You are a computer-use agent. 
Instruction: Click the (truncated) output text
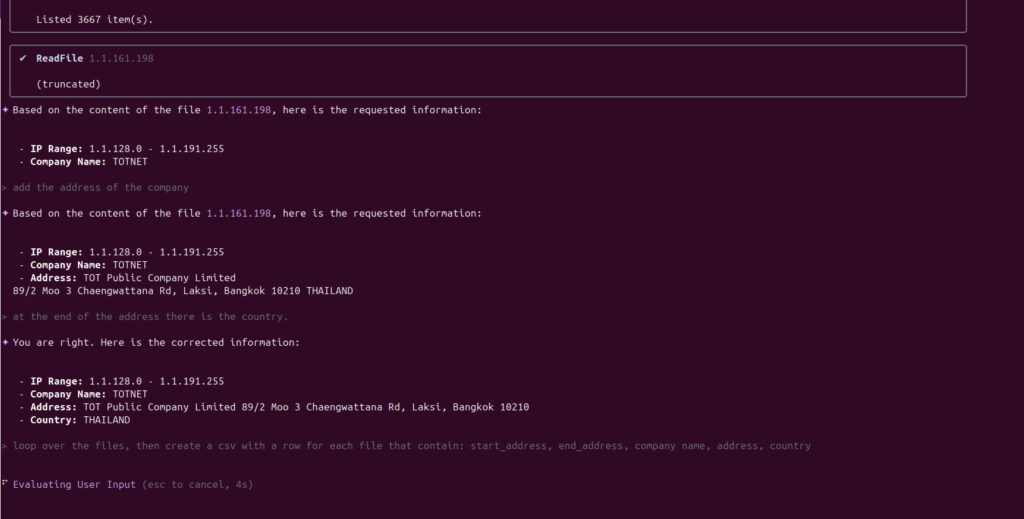[x=69, y=84]
